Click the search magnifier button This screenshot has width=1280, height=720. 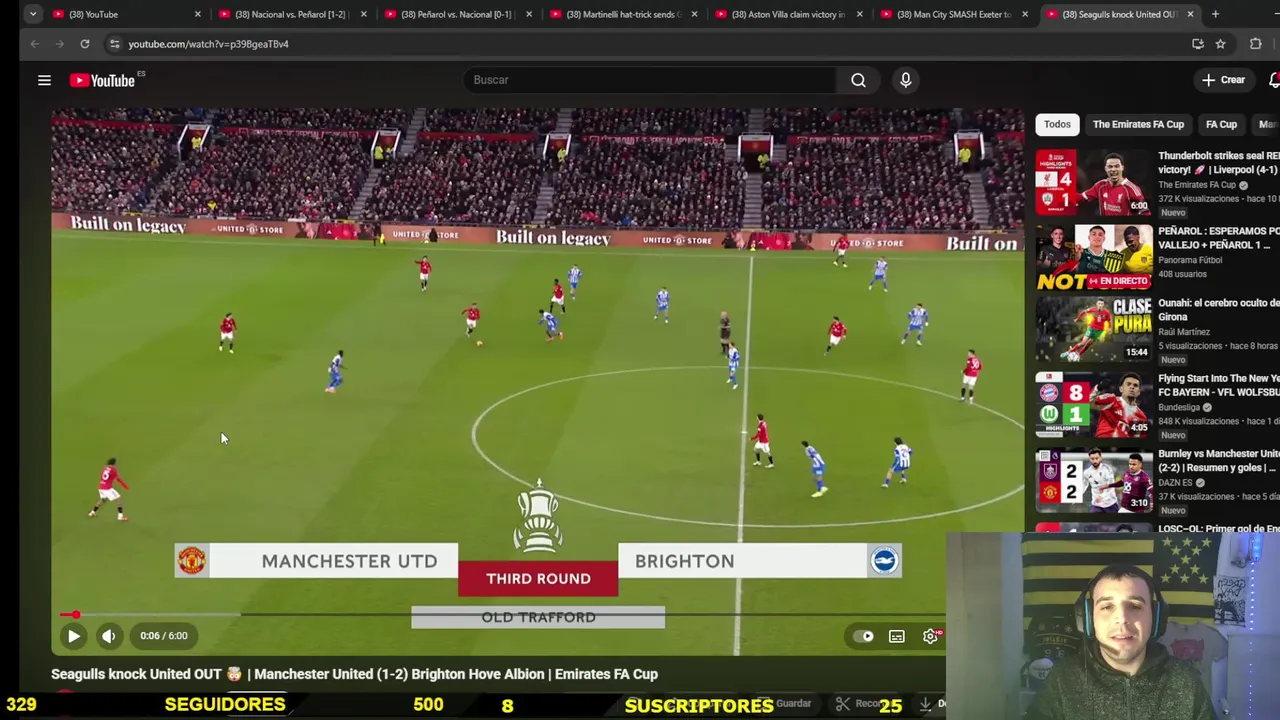click(858, 80)
